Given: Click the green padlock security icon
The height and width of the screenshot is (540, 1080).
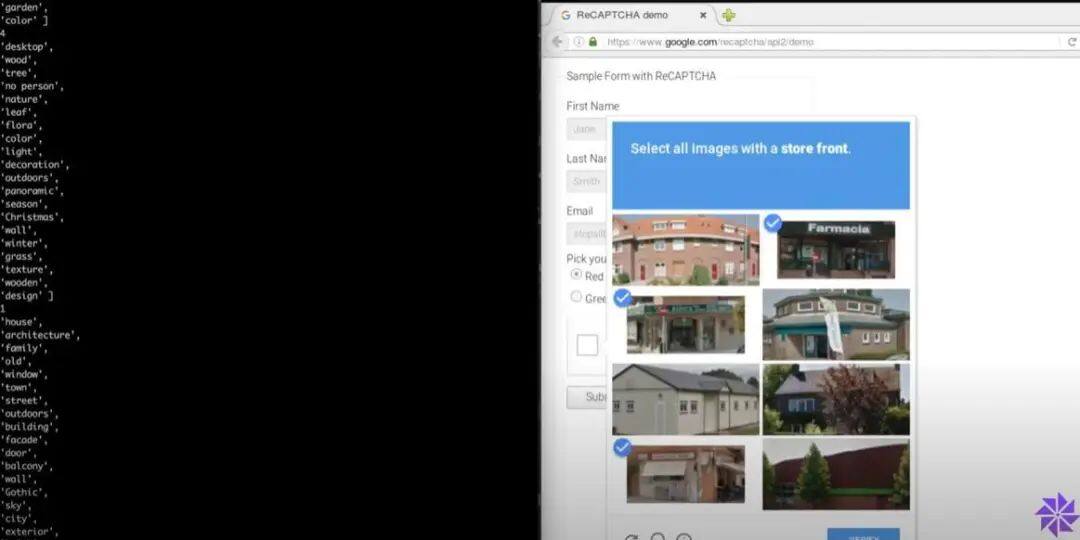Looking at the screenshot, I should [x=593, y=42].
